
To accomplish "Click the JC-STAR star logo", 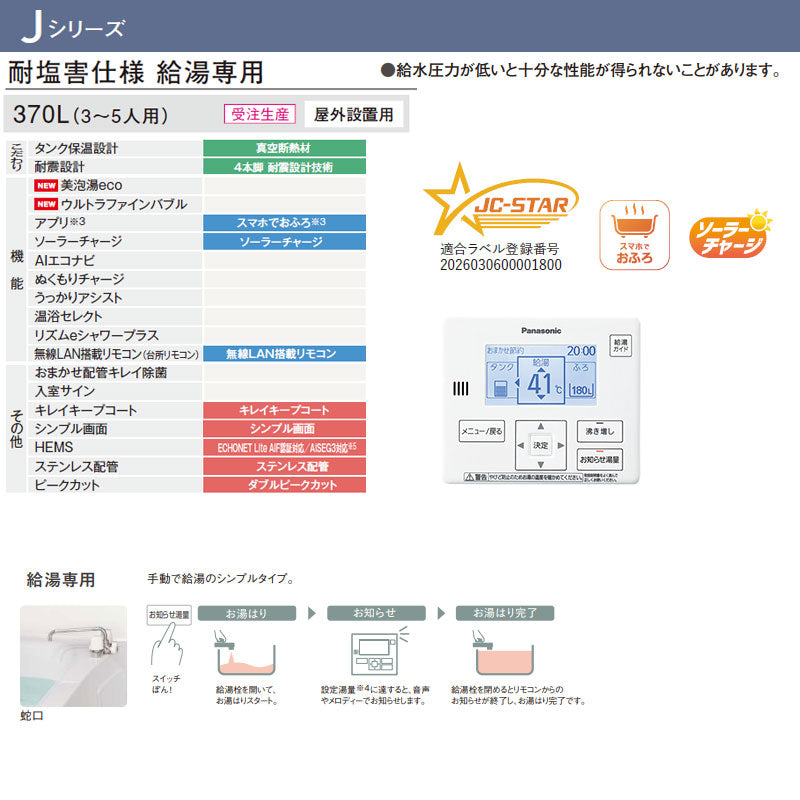I will [x=501, y=199].
